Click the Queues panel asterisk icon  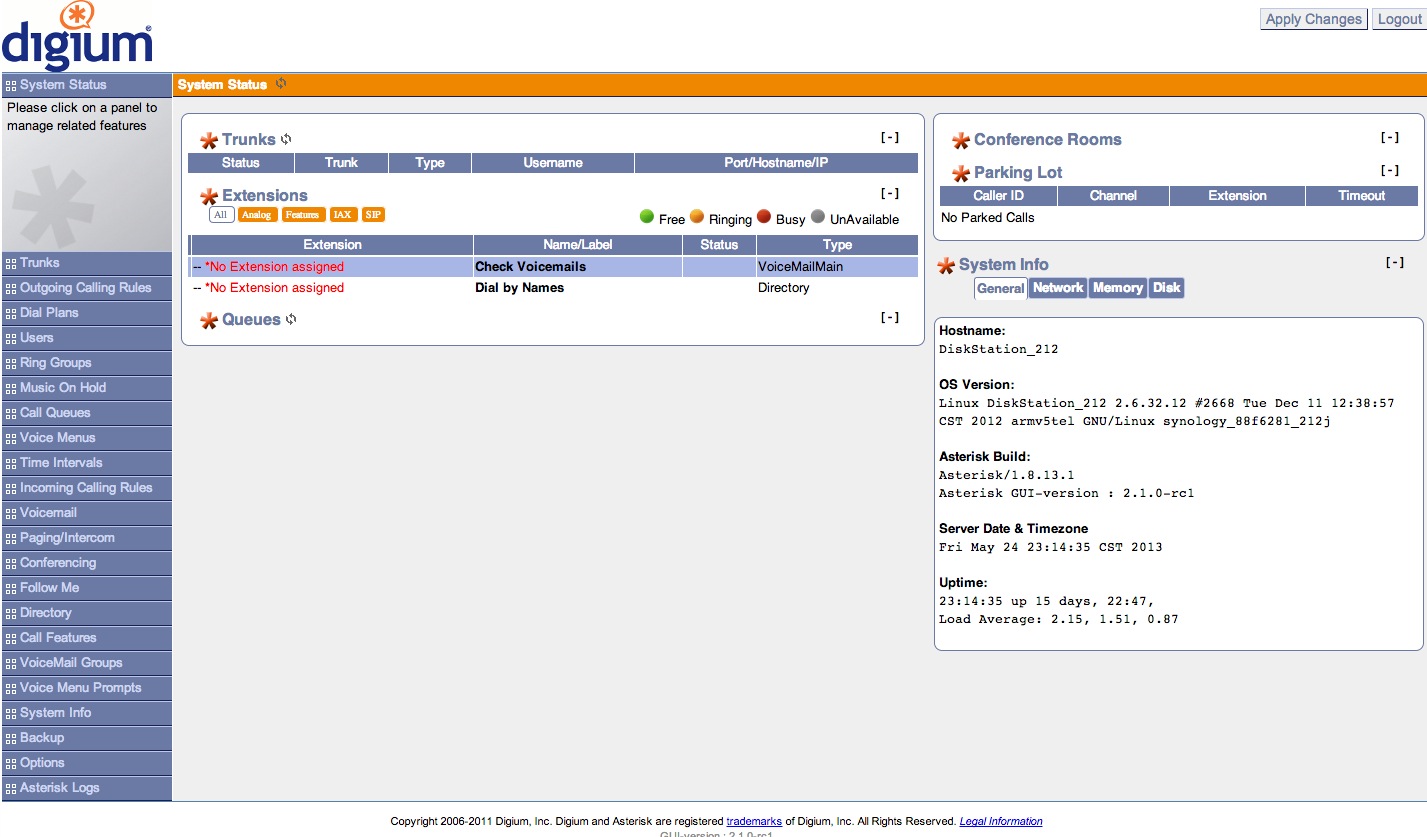[x=209, y=321]
